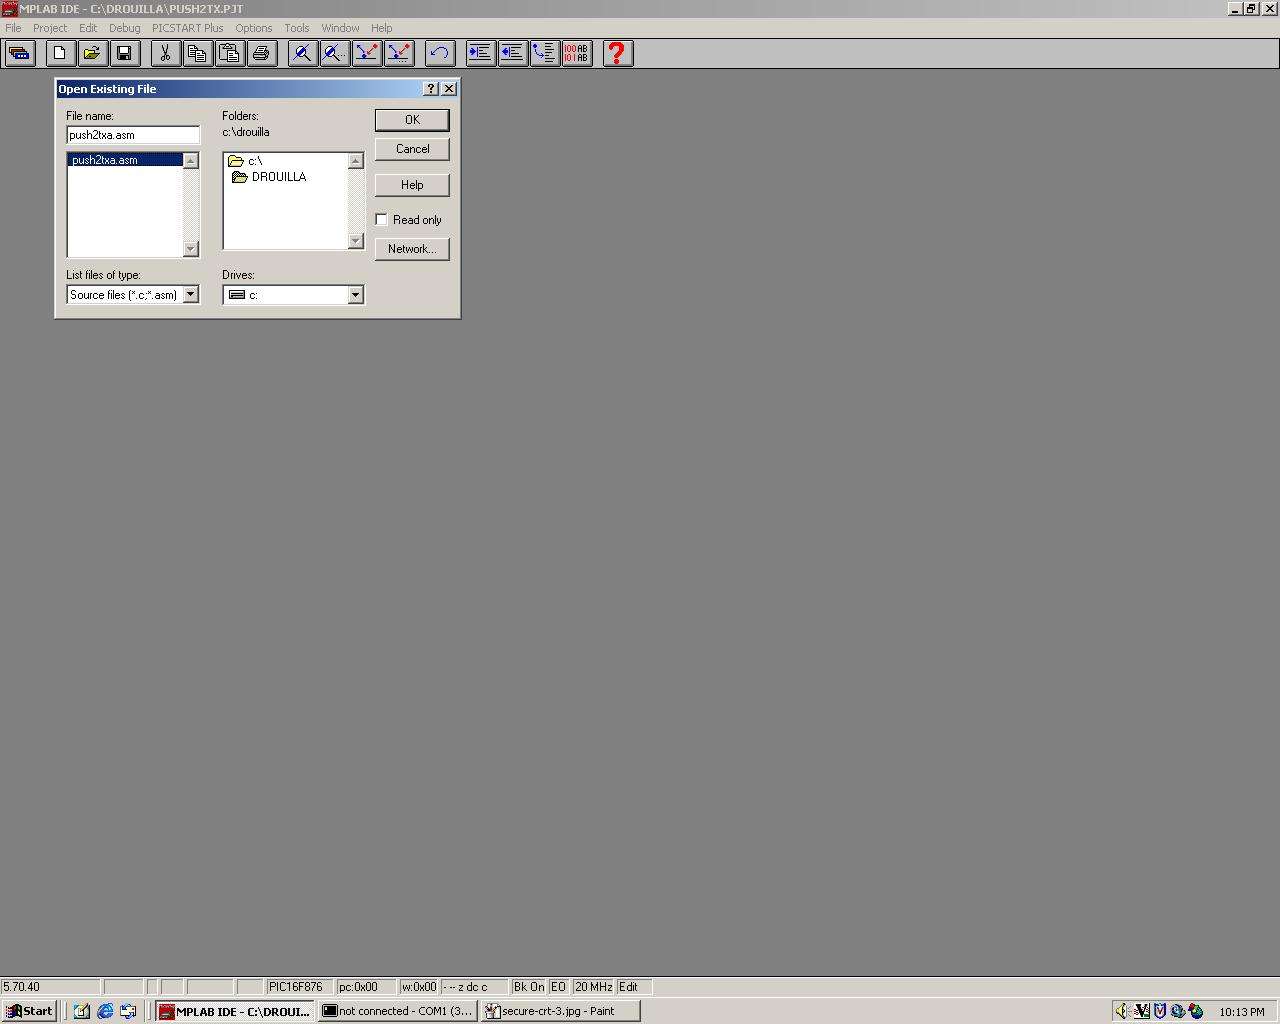Click the File name input field
1280x1024 pixels.
point(133,135)
